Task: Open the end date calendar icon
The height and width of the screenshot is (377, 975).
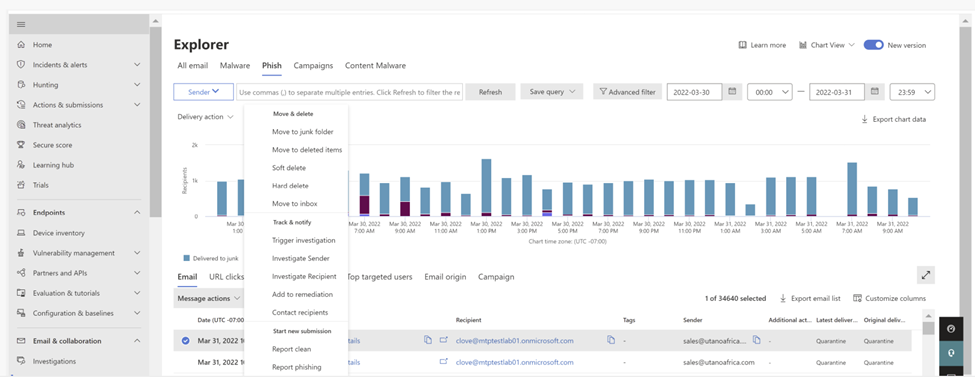Action: point(874,91)
